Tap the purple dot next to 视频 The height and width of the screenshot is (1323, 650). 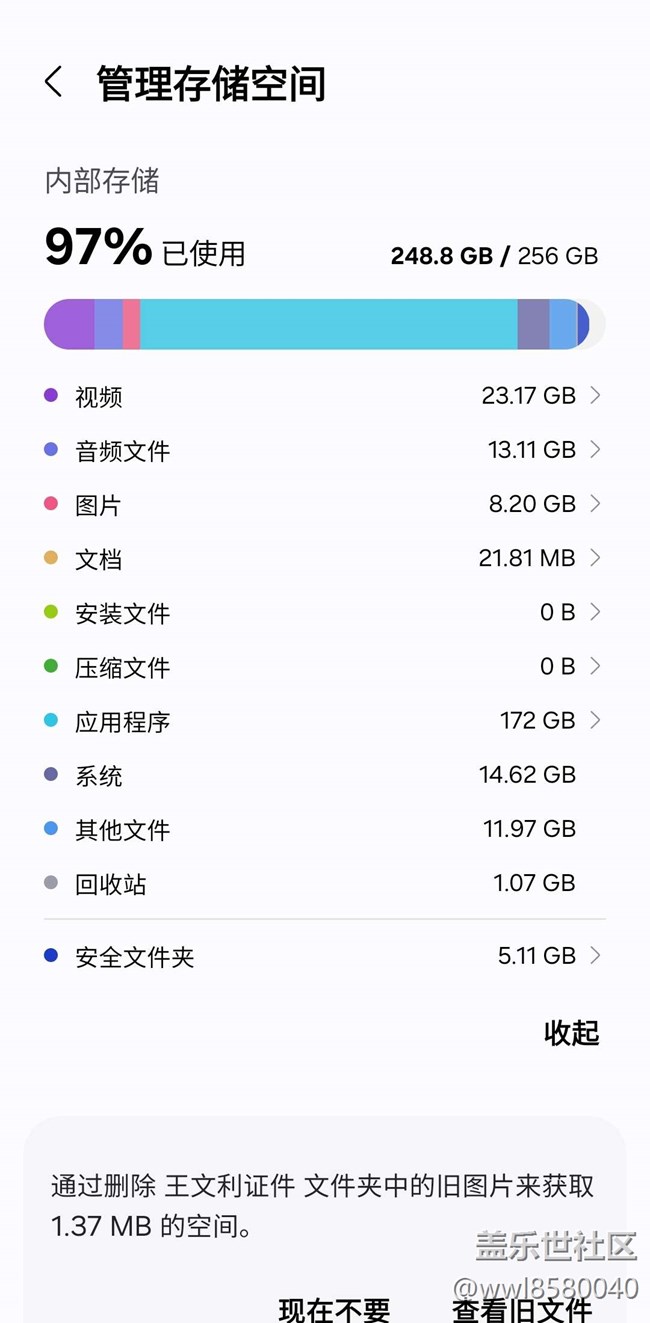[x=51, y=396]
